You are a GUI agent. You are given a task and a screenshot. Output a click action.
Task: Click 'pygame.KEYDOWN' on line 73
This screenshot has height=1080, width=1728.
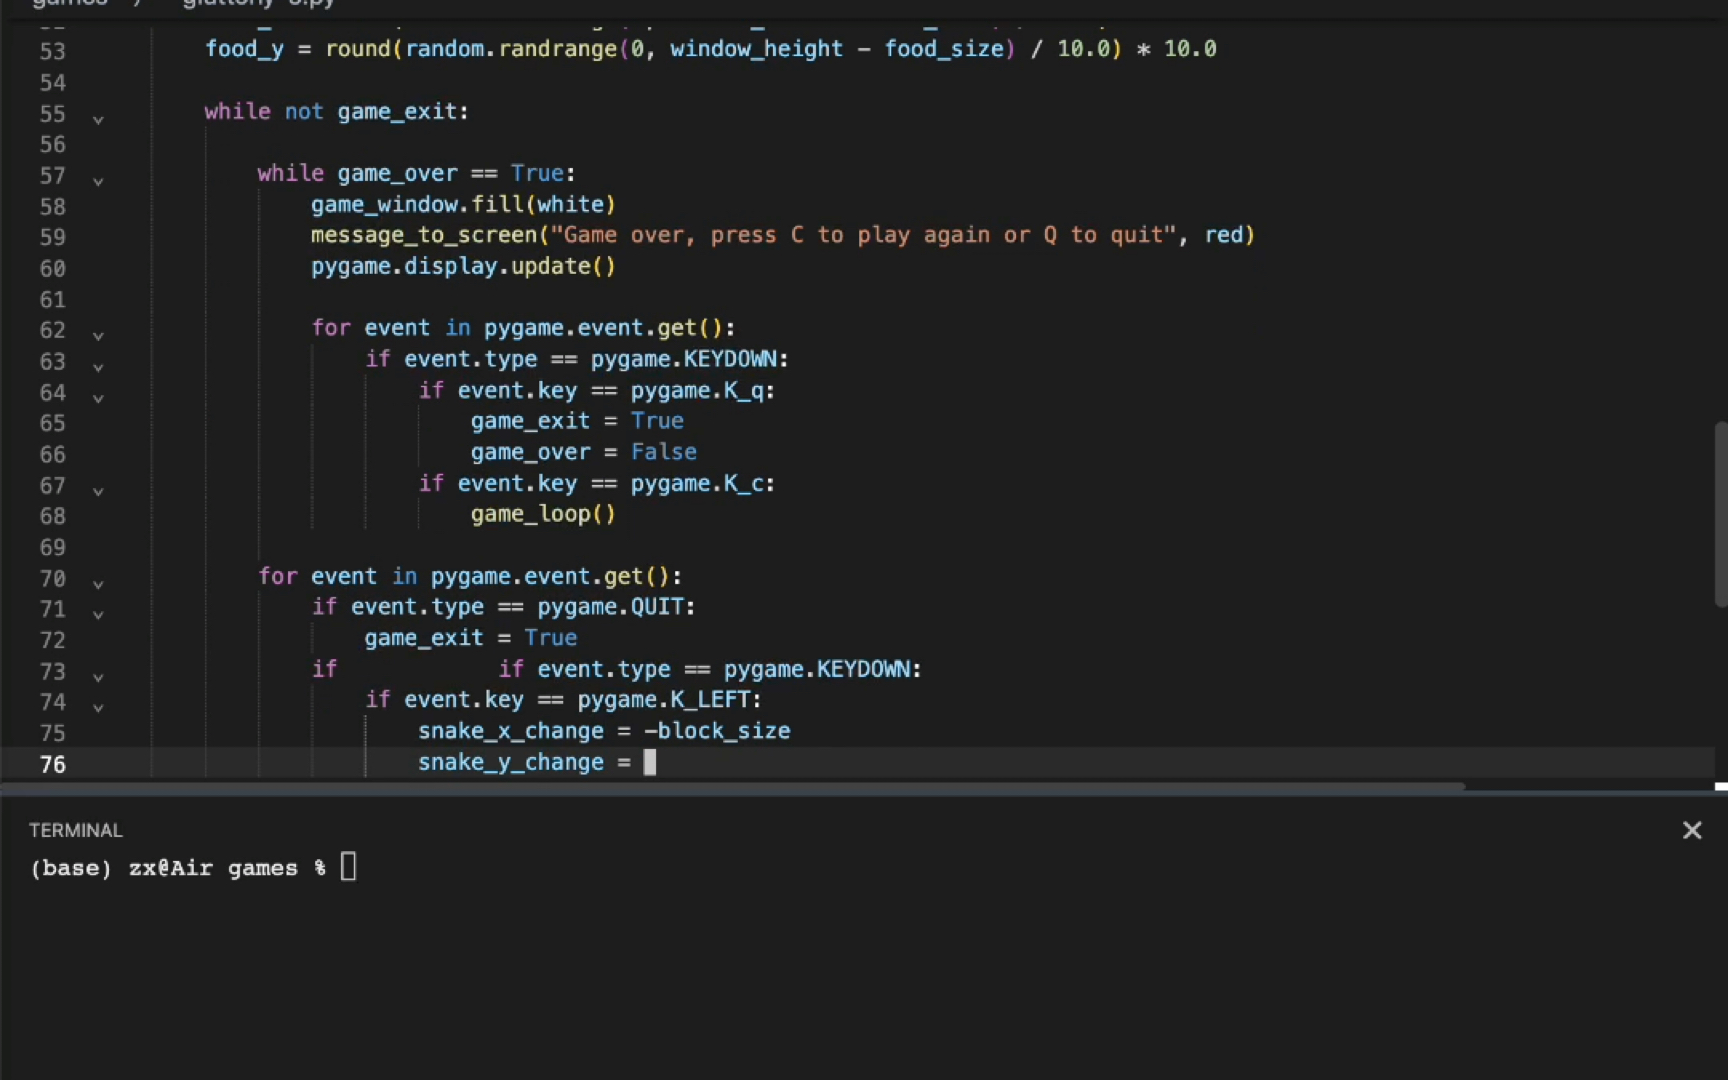point(817,669)
